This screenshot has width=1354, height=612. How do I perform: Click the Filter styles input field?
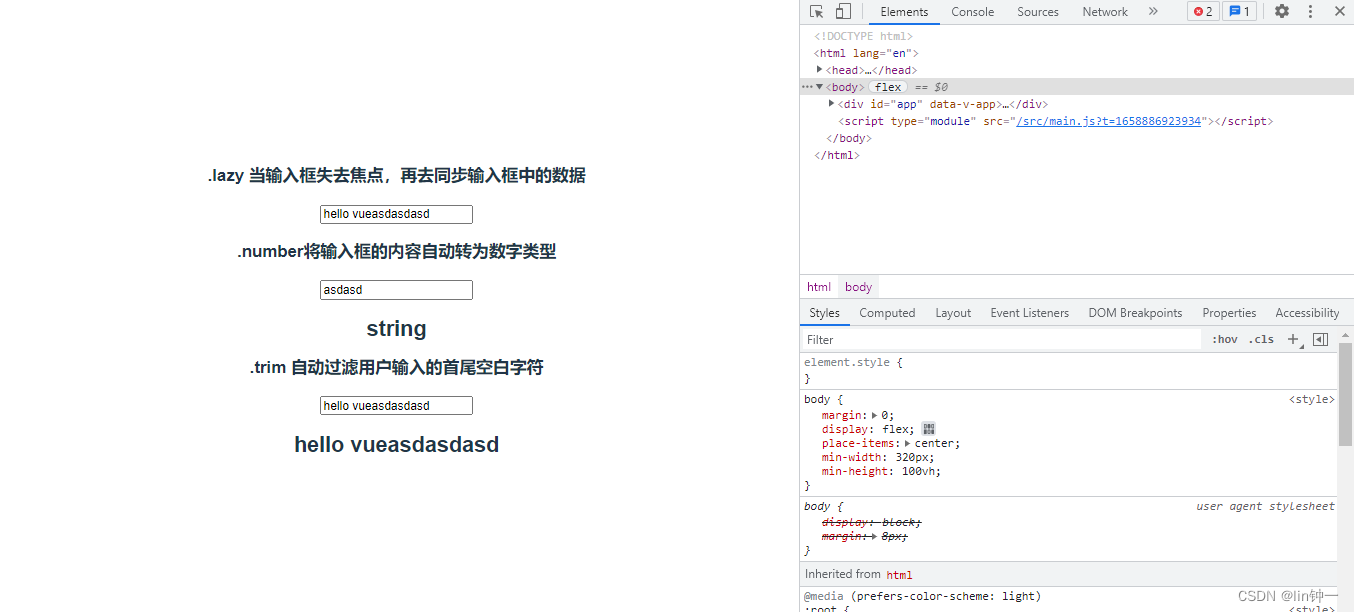tap(1000, 340)
